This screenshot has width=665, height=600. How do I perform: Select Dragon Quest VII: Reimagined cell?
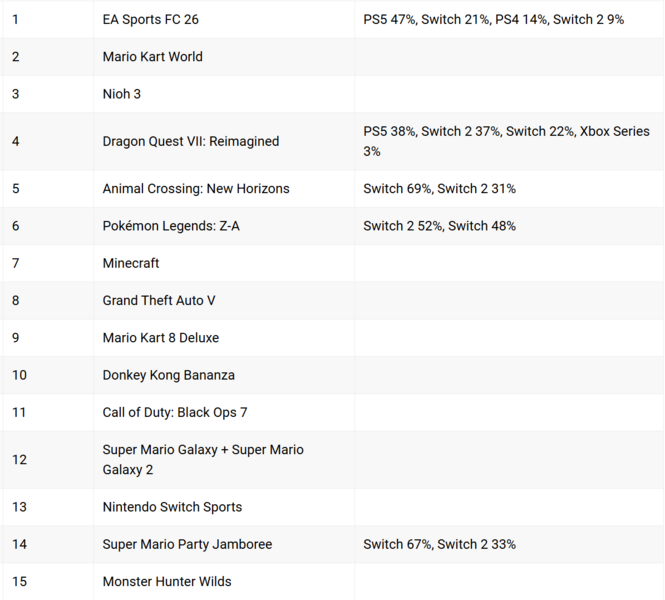(190, 141)
